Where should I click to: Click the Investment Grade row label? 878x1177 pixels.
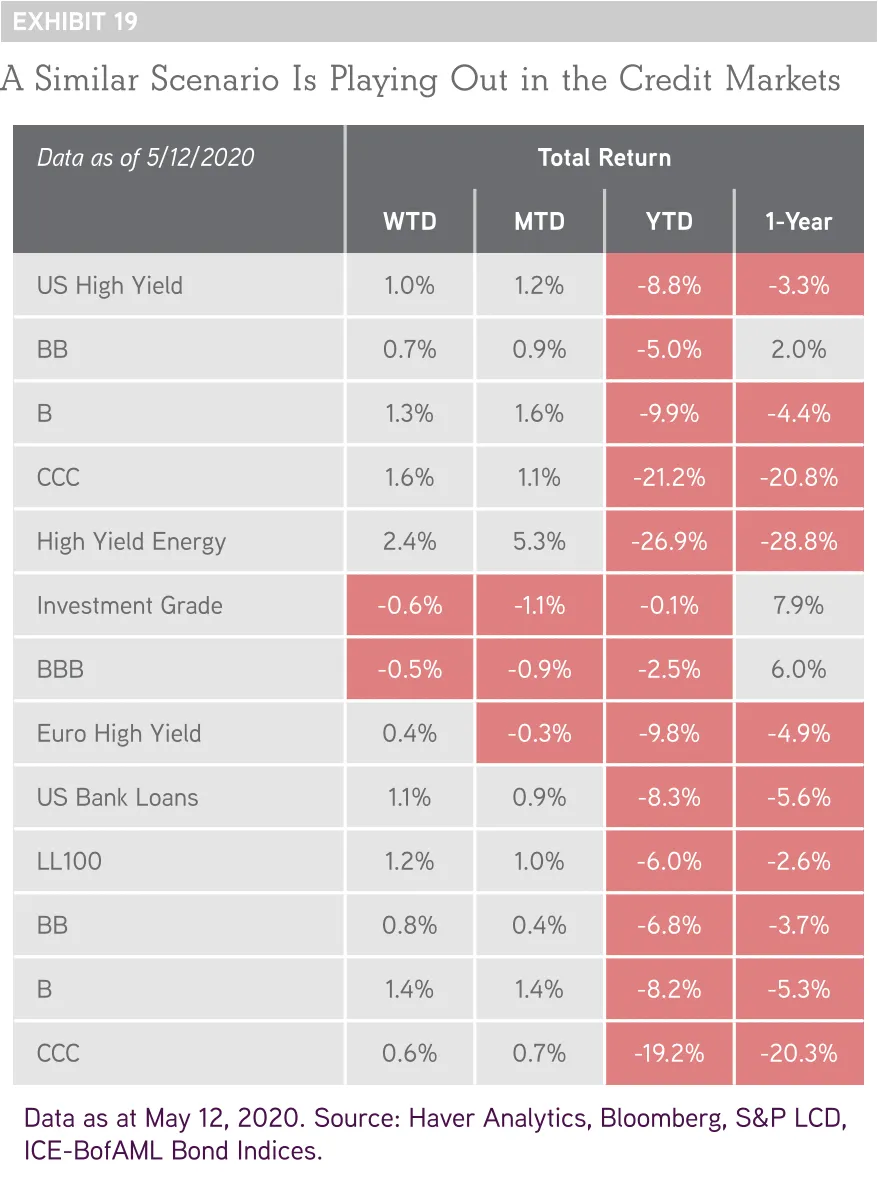[130, 605]
